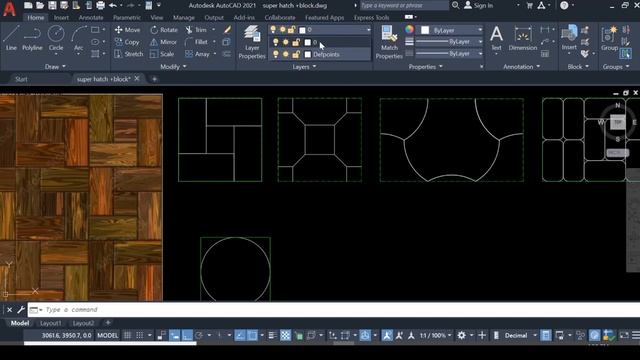Click the Group tool

tap(609, 38)
